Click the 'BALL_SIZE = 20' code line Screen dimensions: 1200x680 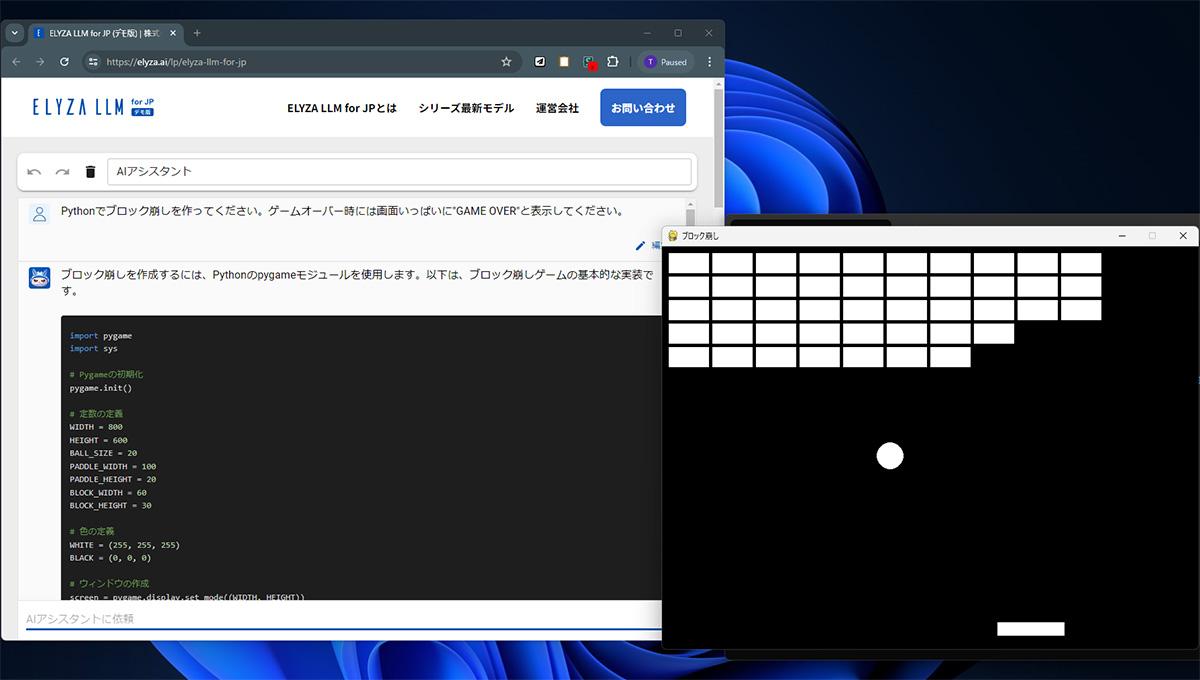[104, 453]
